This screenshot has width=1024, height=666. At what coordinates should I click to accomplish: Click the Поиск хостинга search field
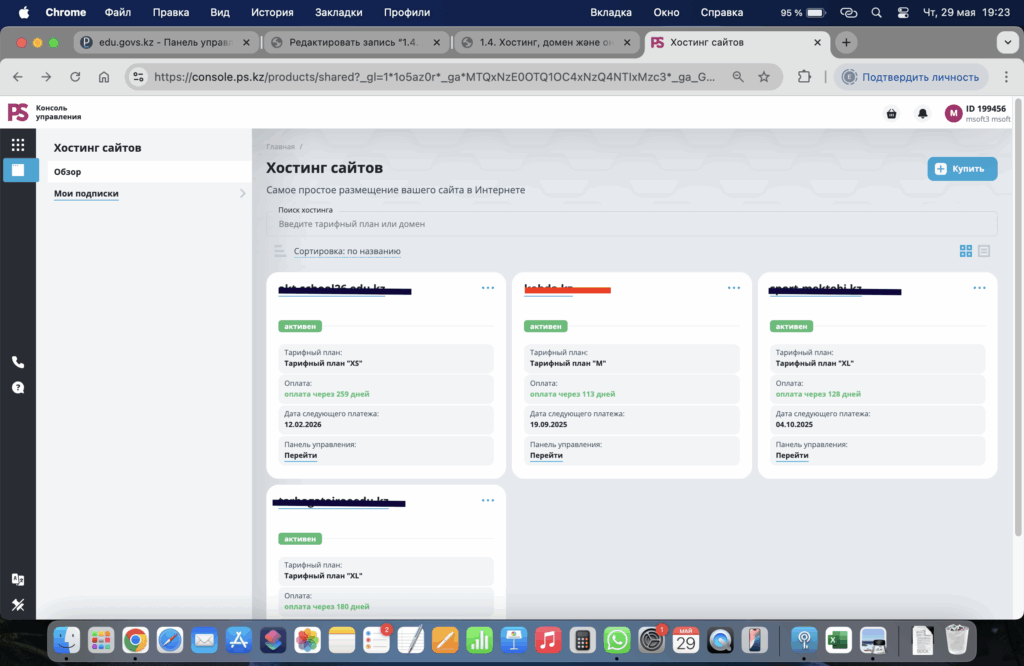click(x=636, y=224)
